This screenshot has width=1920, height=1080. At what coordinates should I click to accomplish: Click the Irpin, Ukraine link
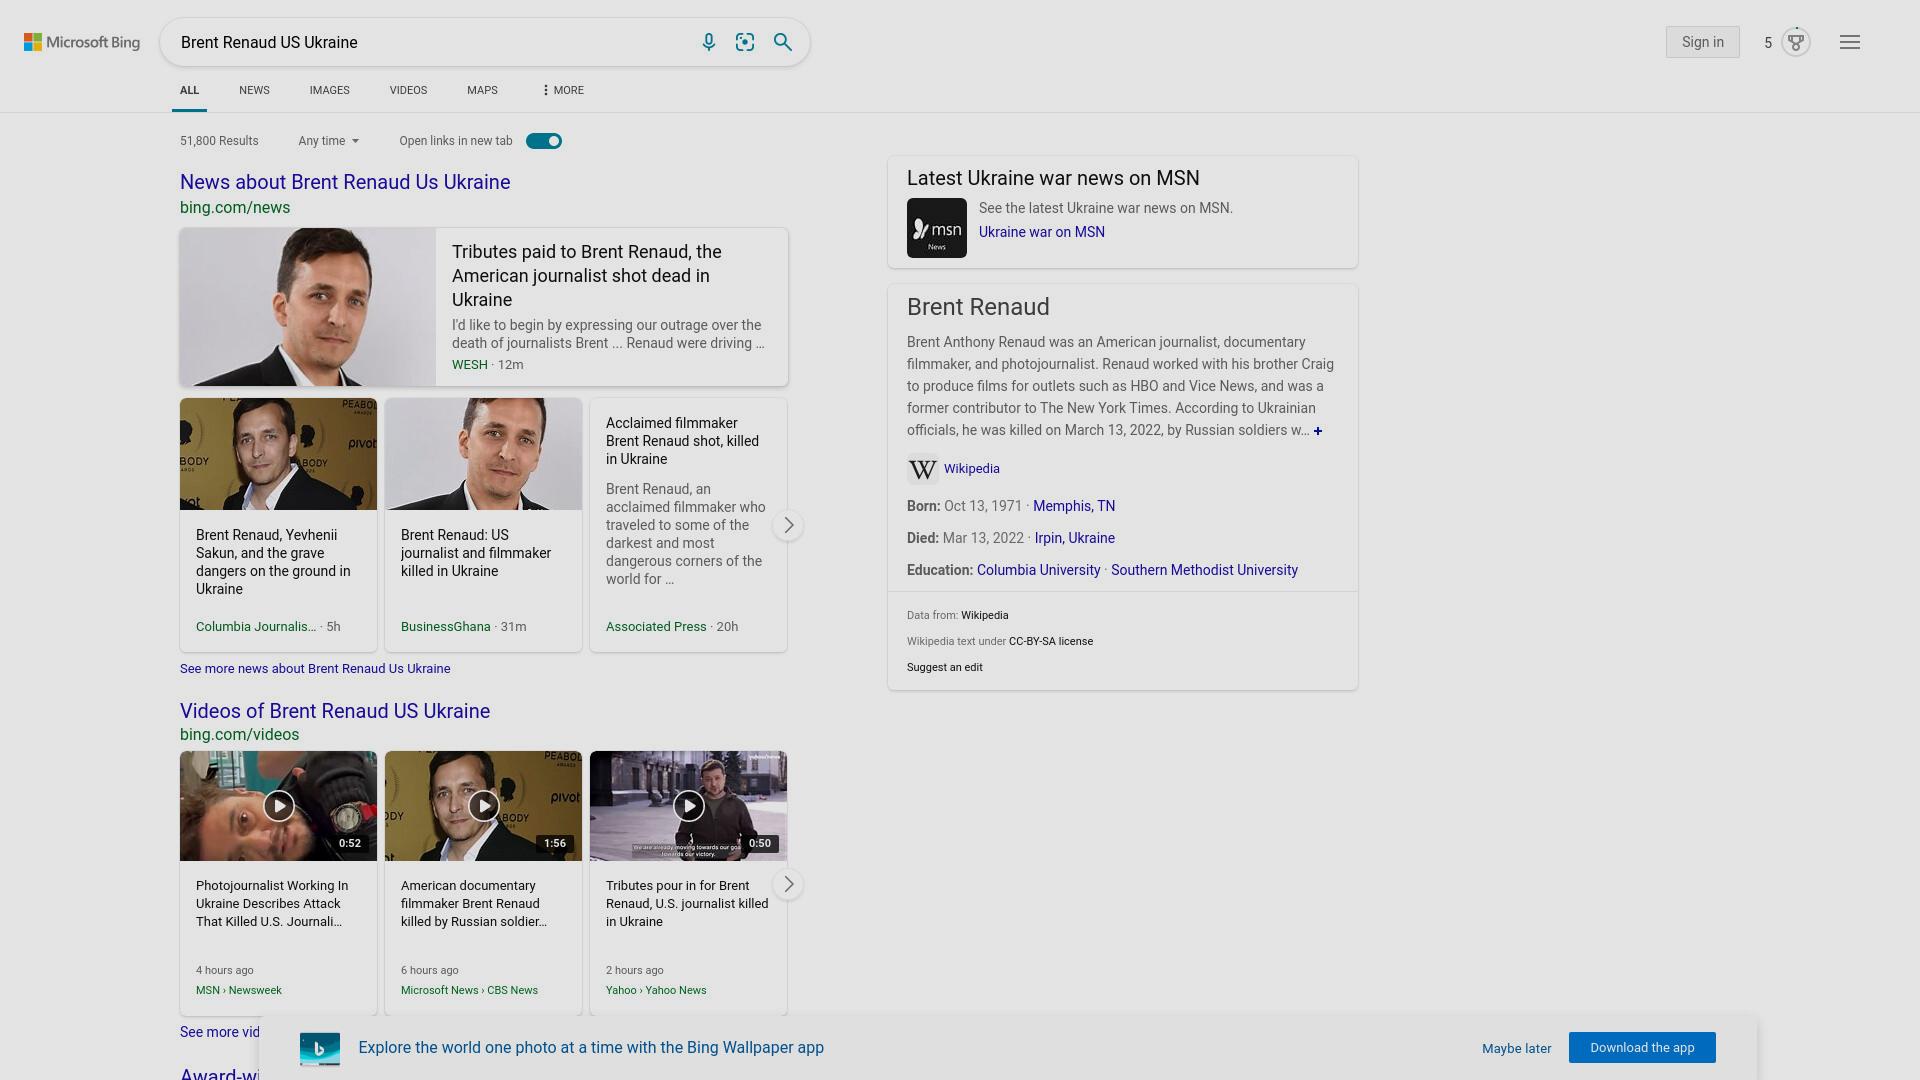click(1074, 538)
